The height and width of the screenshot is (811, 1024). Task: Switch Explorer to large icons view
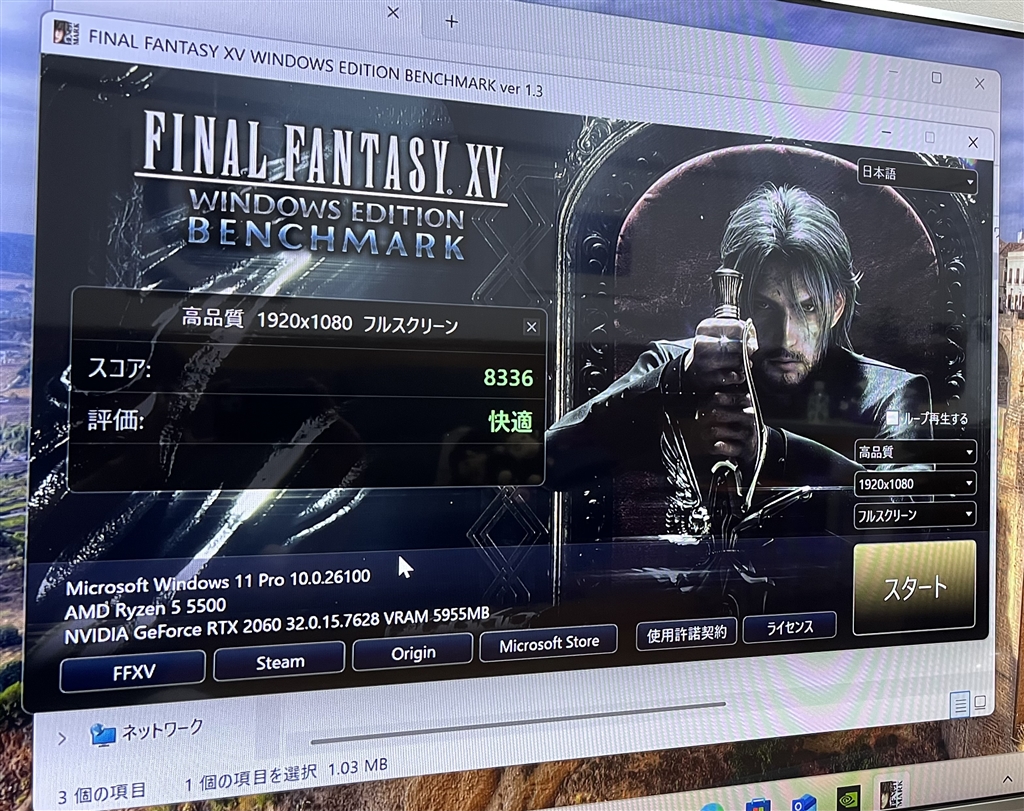coord(980,702)
